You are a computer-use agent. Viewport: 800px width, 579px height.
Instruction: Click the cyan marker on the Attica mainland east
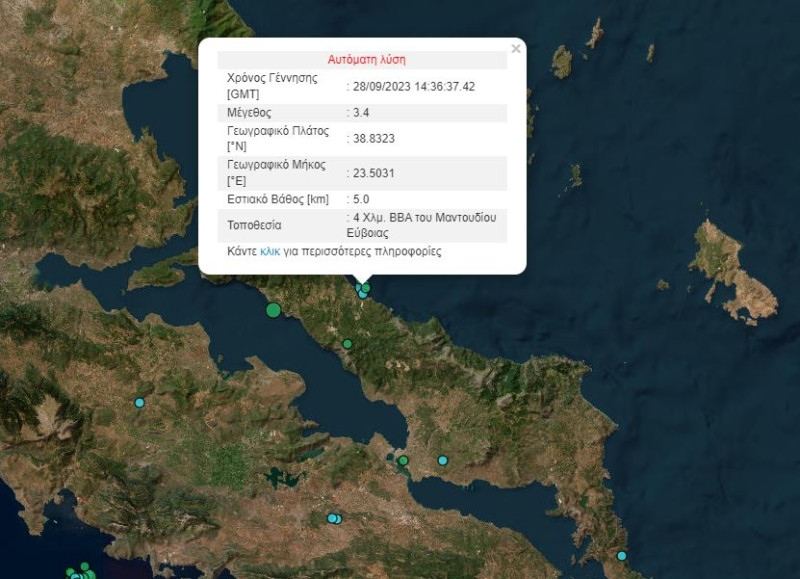442,460
